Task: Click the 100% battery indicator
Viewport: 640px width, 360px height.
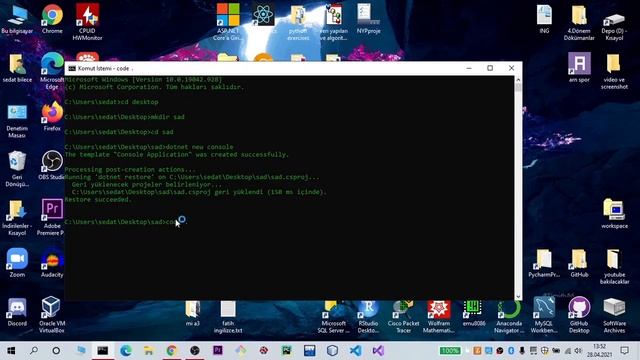Action: coord(450,351)
